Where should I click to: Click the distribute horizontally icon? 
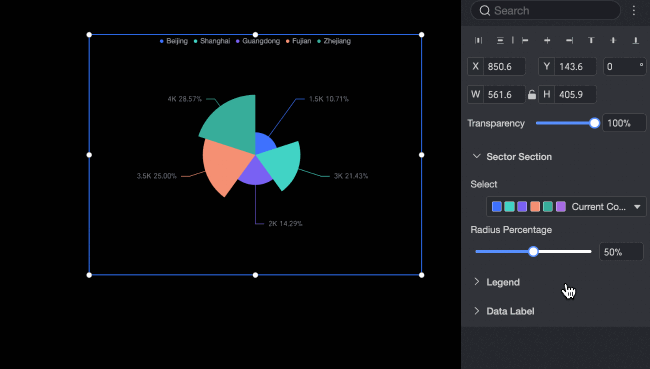coord(478,40)
